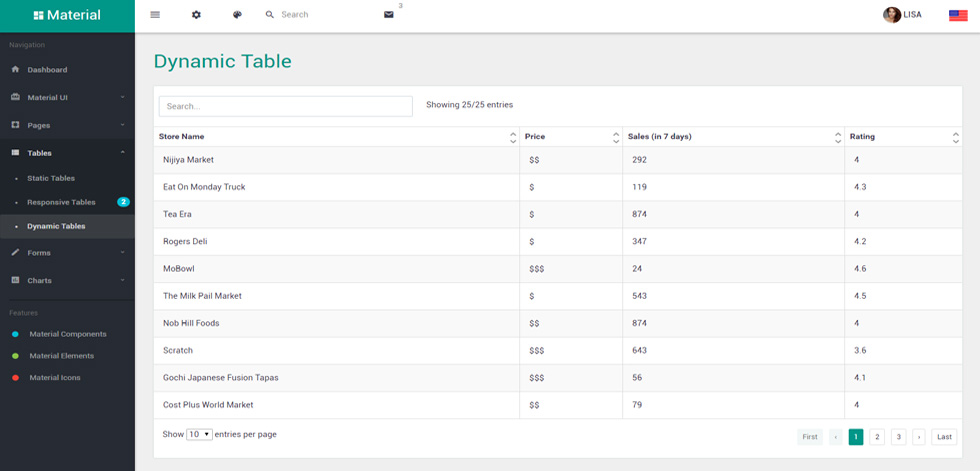The height and width of the screenshot is (471, 980).
Task: Sort table by Rating arrows
Action: (956, 137)
